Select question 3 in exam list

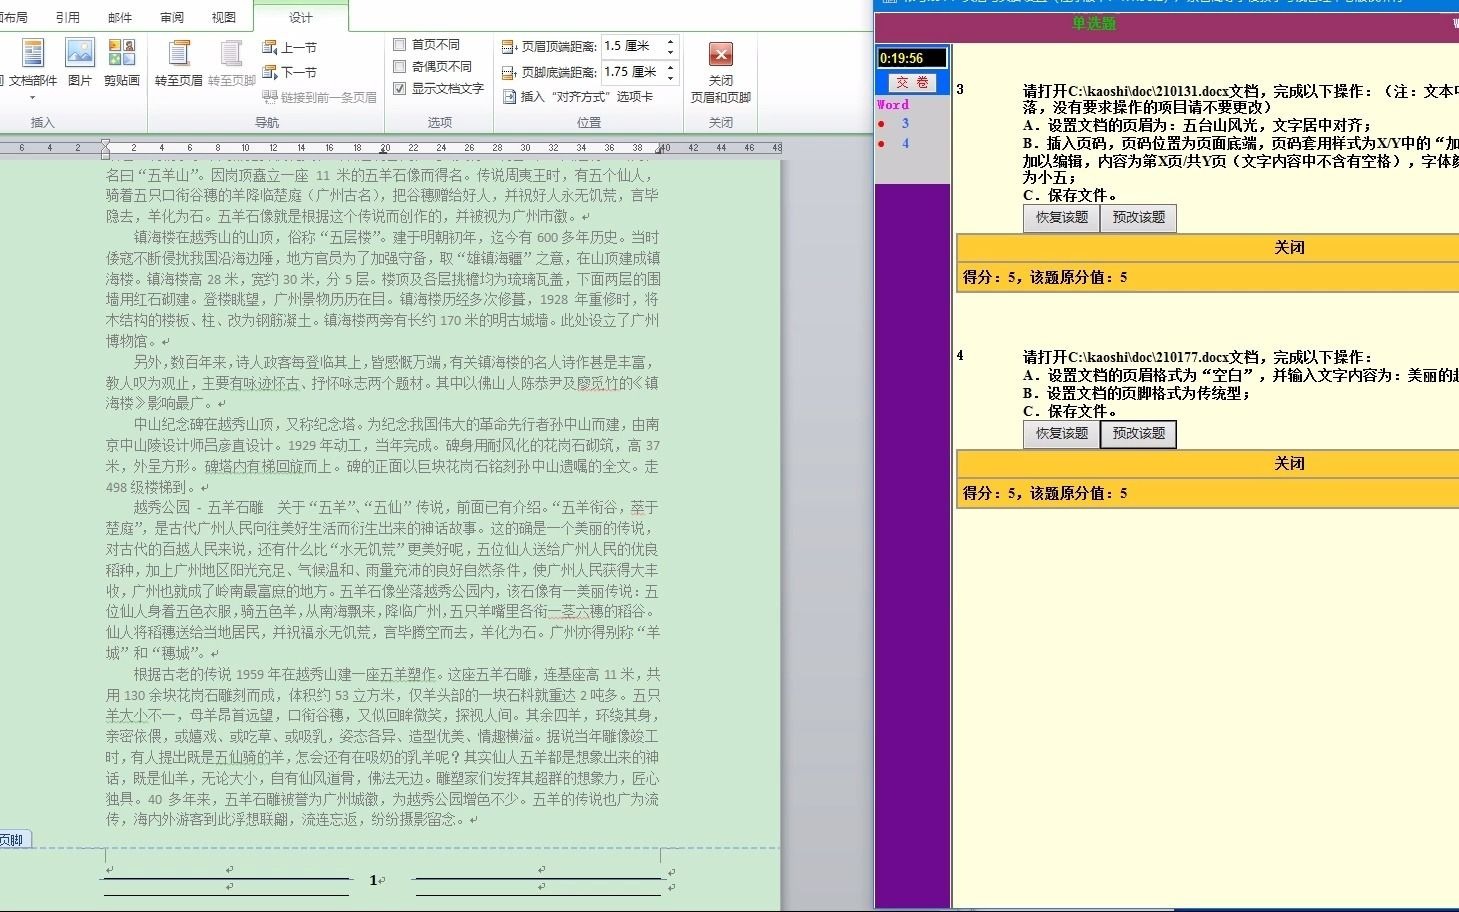[x=905, y=123]
